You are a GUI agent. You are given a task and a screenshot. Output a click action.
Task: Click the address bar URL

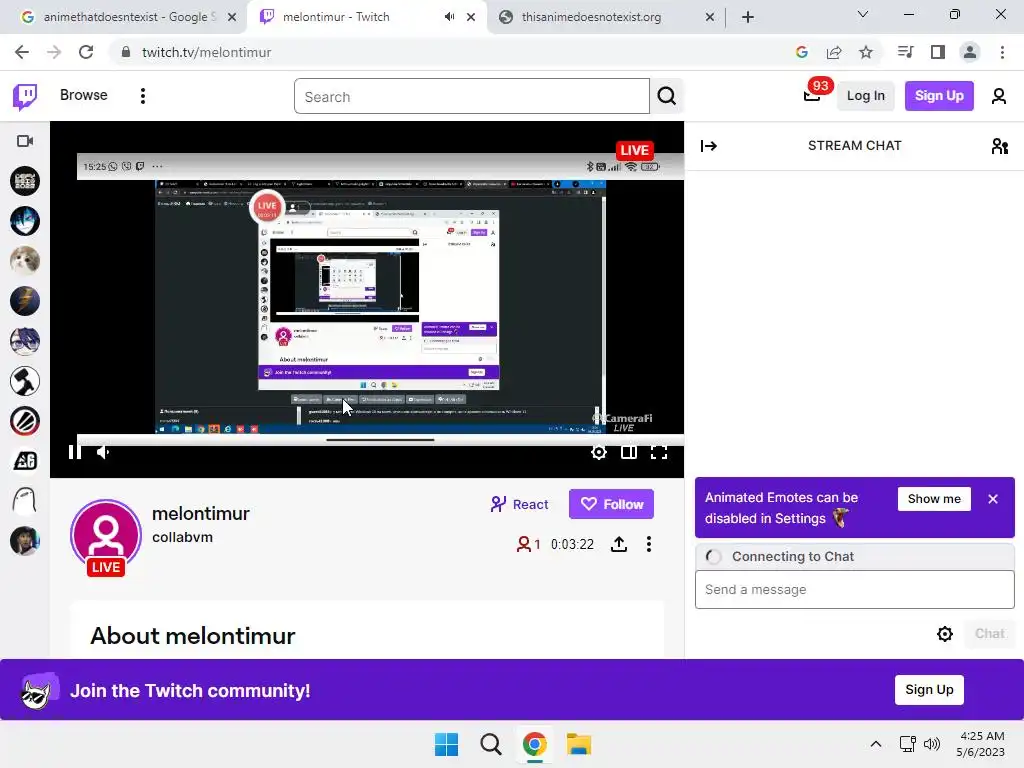206,52
